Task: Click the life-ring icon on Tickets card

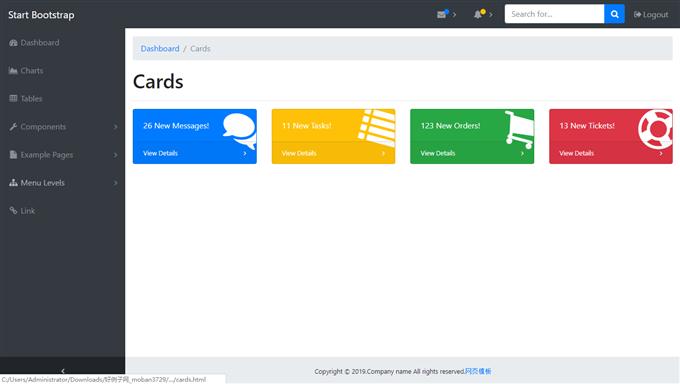Action: pyautogui.click(x=655, y=129)
